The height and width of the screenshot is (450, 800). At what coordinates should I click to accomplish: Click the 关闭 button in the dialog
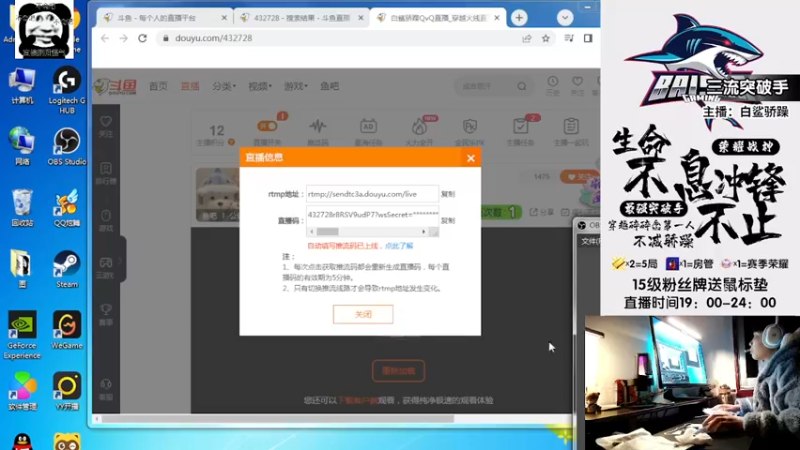tap(363, 314)
